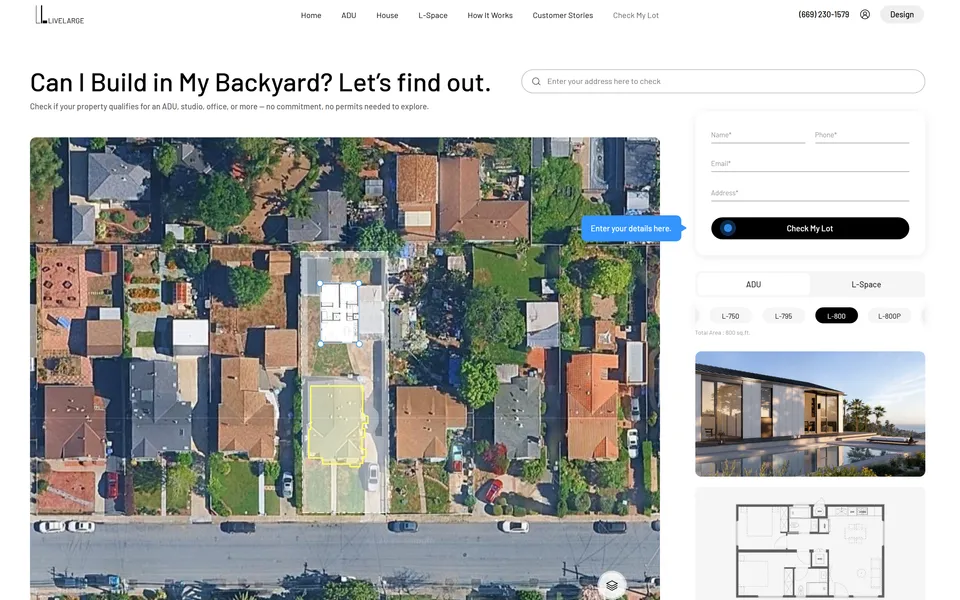960x600 pixels.
Task: Click the Phone field
Action: pos(861,135)
